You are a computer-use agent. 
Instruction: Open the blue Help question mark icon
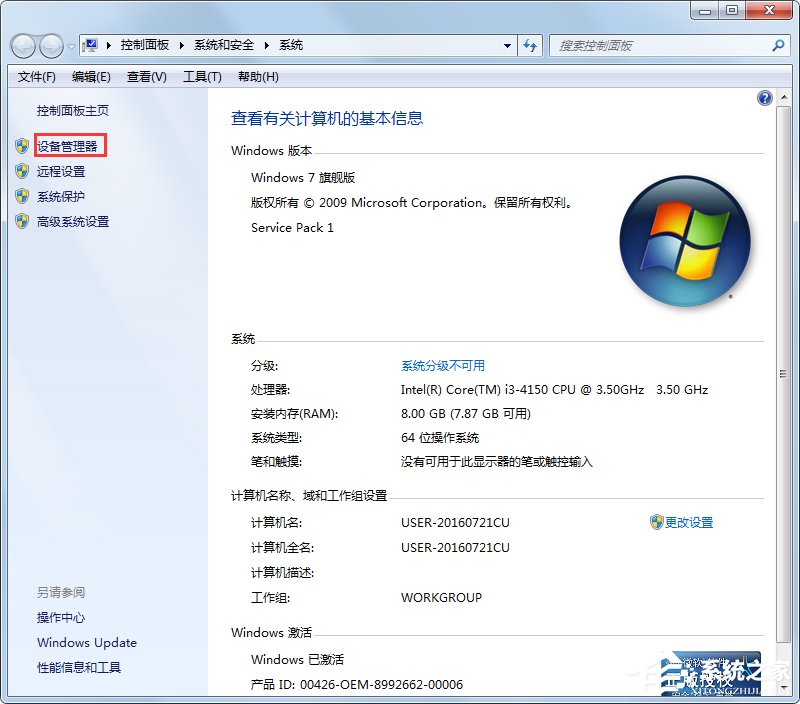(764, 97)
